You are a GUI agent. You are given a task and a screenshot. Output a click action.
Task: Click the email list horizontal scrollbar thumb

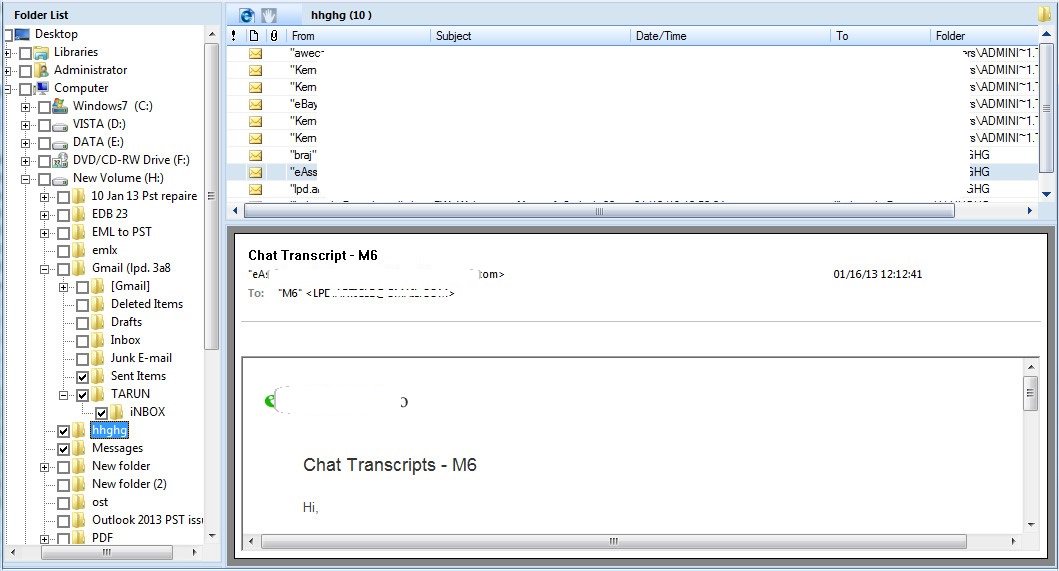599,211
